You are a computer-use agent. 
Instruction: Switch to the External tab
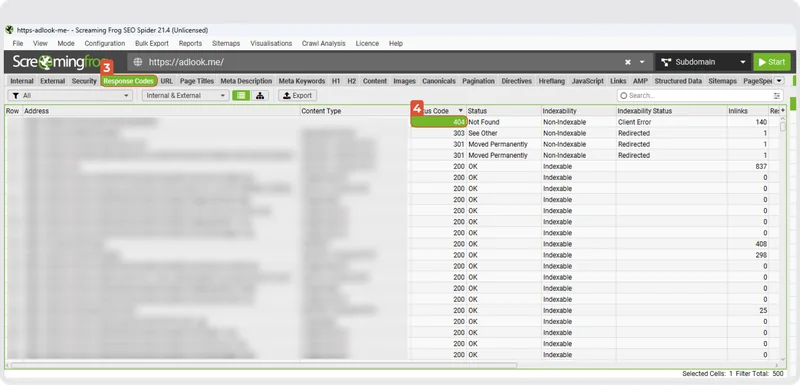(53, 81)
